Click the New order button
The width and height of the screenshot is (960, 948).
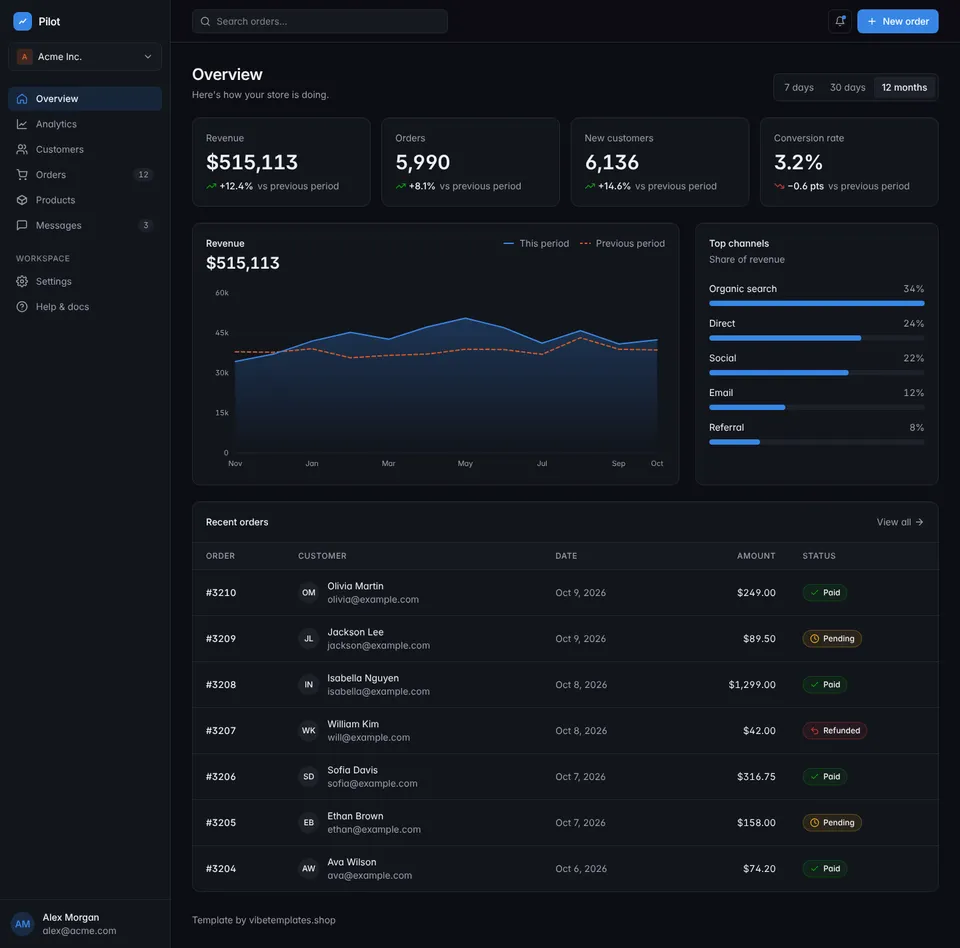[x=898, y=21]
